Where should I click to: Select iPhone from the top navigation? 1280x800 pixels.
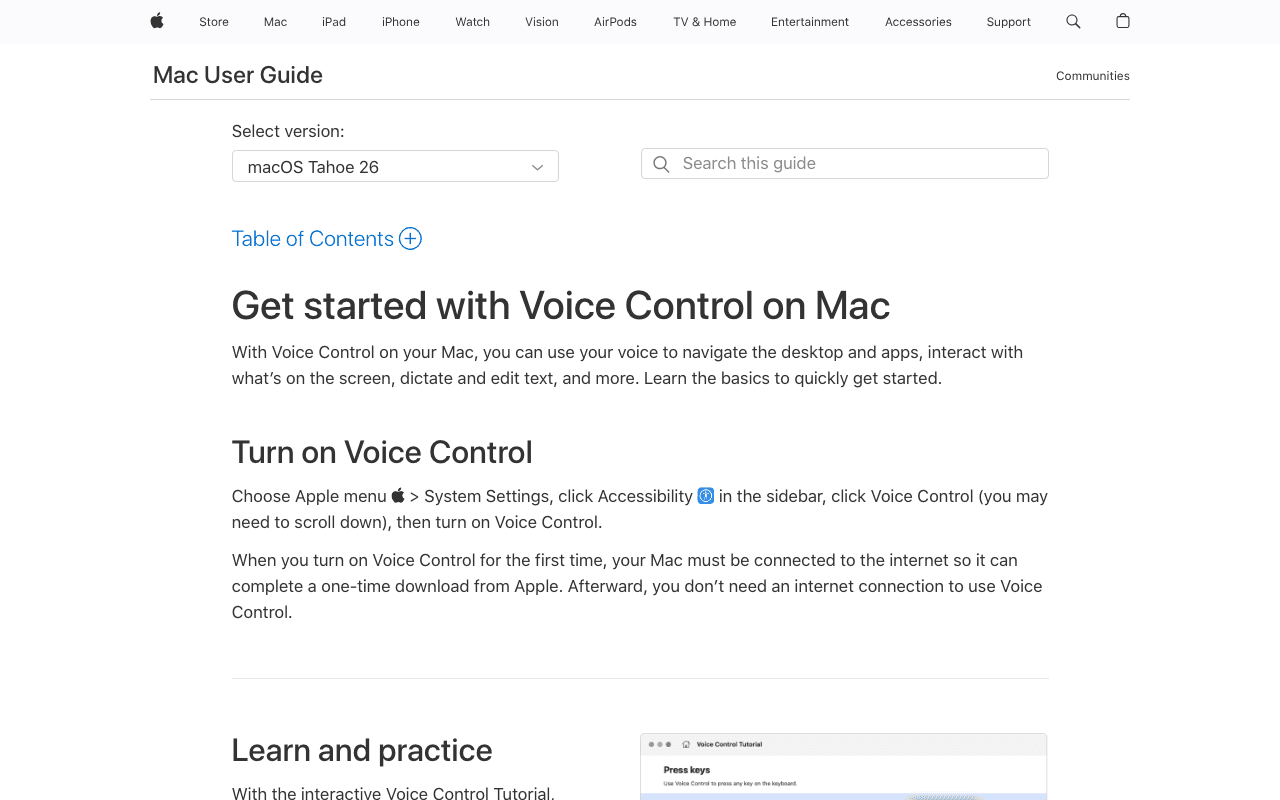click(x=400, y=21)
